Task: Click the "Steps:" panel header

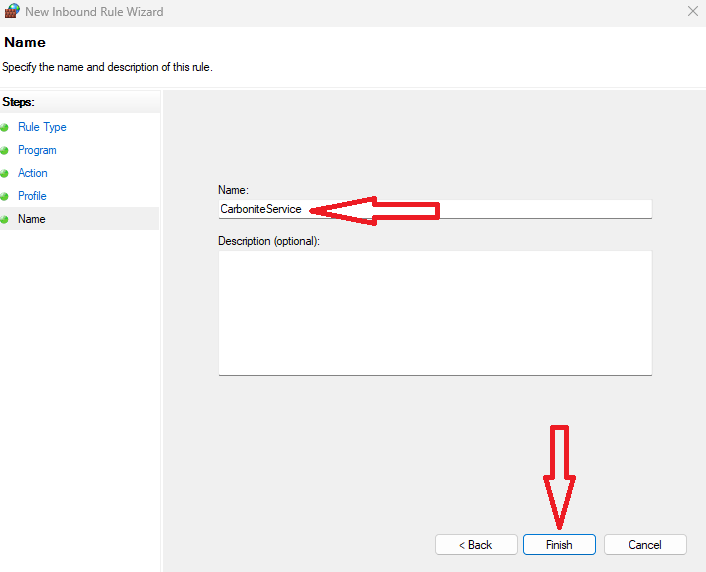Action: click(19, 102)
